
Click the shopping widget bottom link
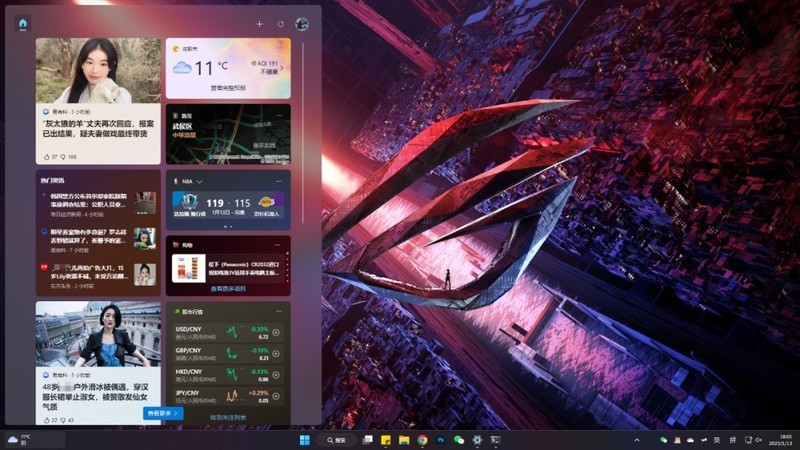pos(228,289)
